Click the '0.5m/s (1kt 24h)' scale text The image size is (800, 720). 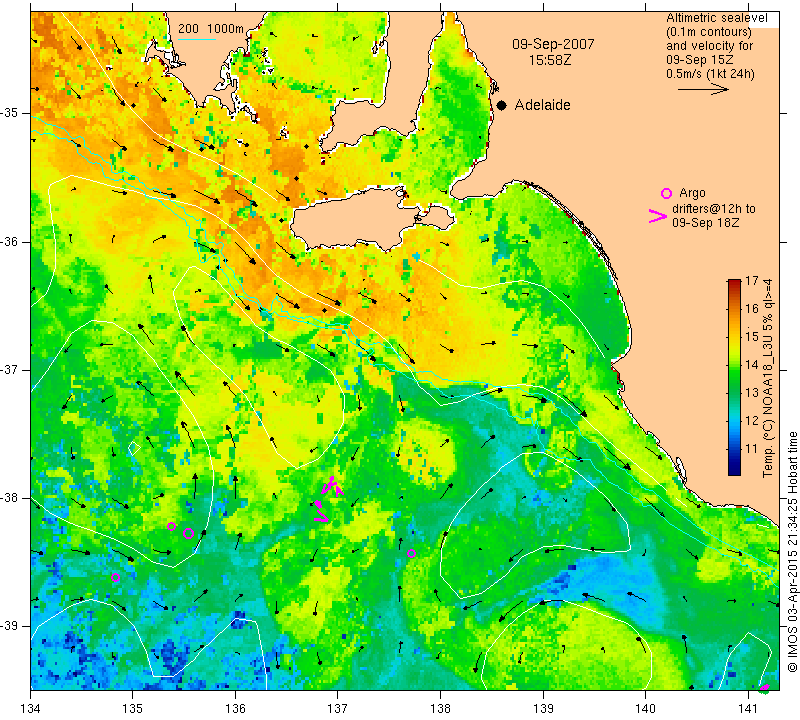710,74
